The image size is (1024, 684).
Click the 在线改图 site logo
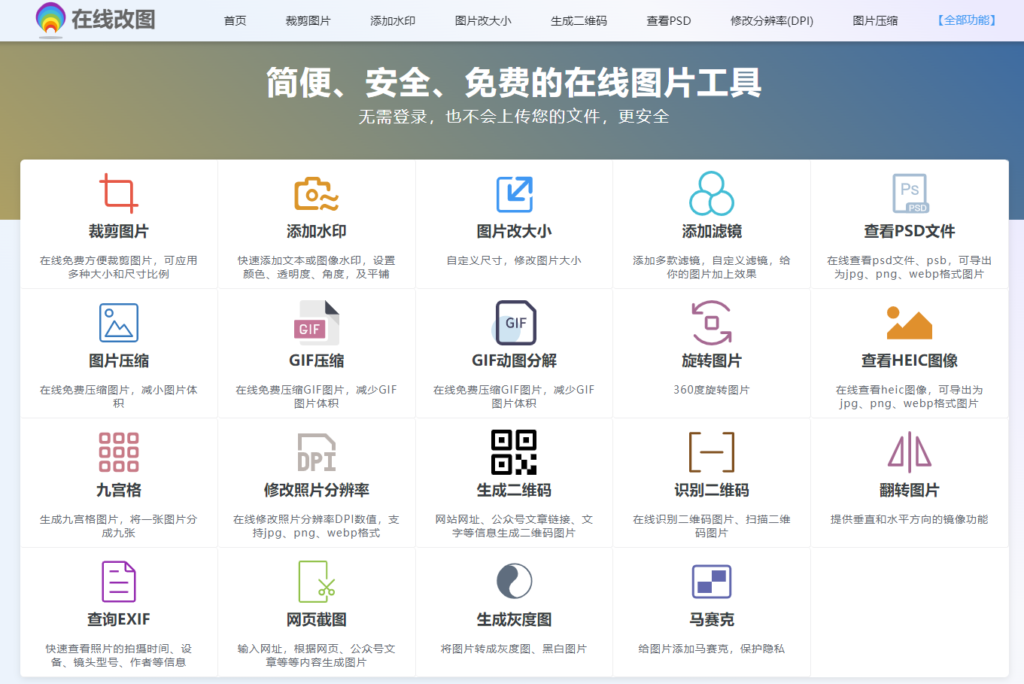coord(95,18)
